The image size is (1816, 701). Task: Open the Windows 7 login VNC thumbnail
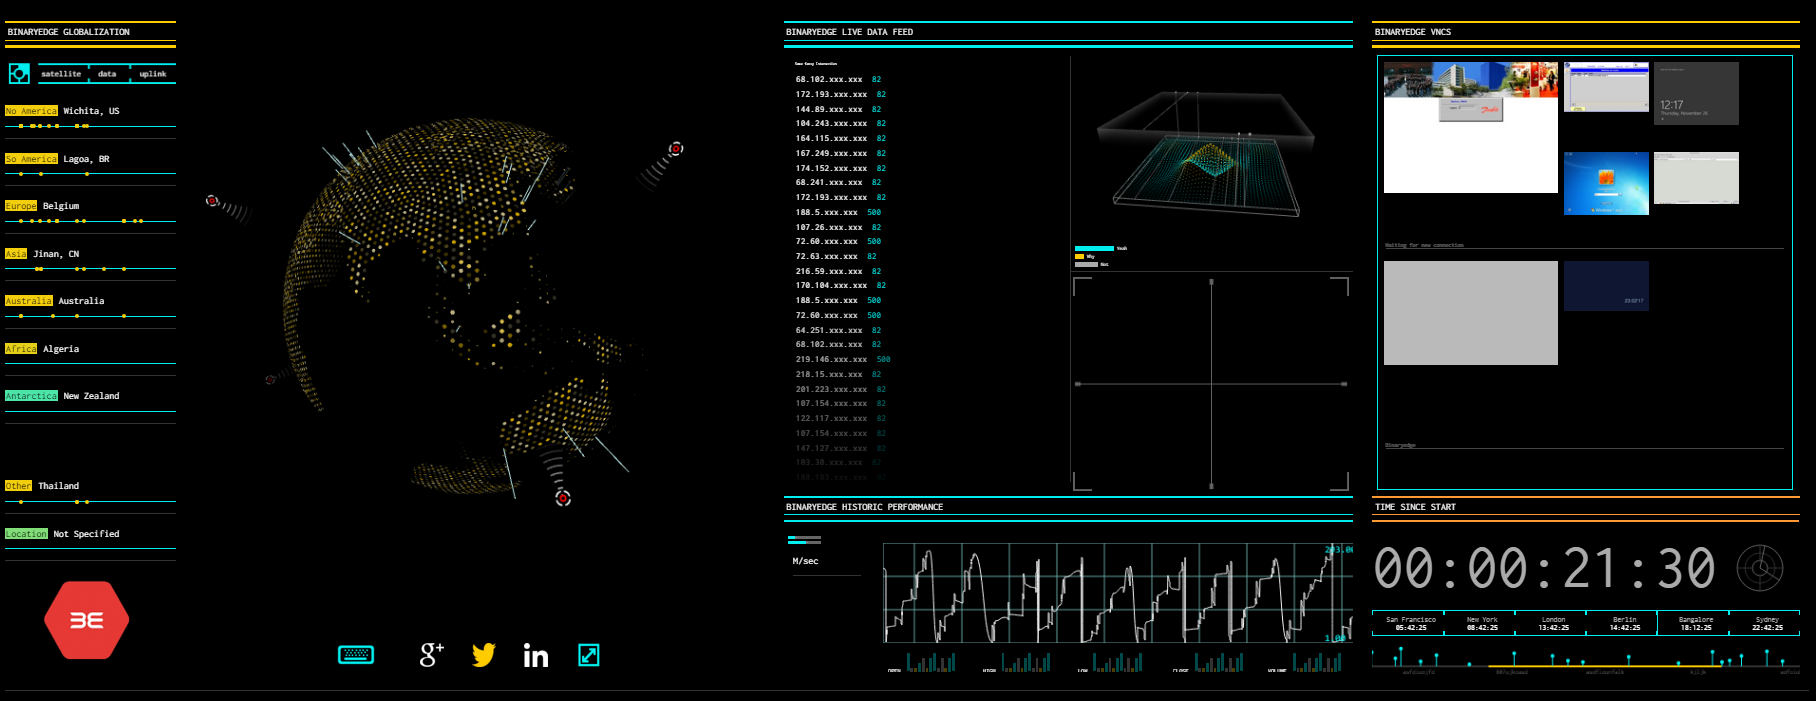(x=1606, y=183)
